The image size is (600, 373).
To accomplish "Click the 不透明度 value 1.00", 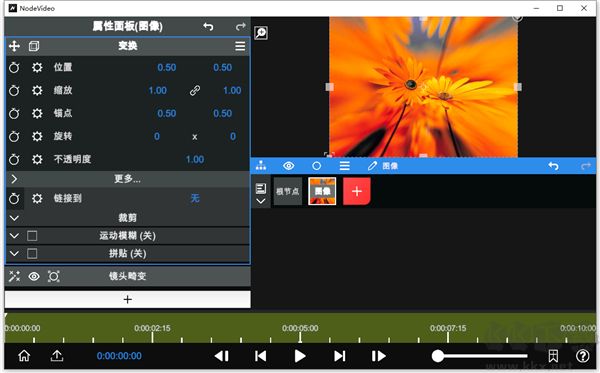I will pyautogui.click(x=195, y=160).
